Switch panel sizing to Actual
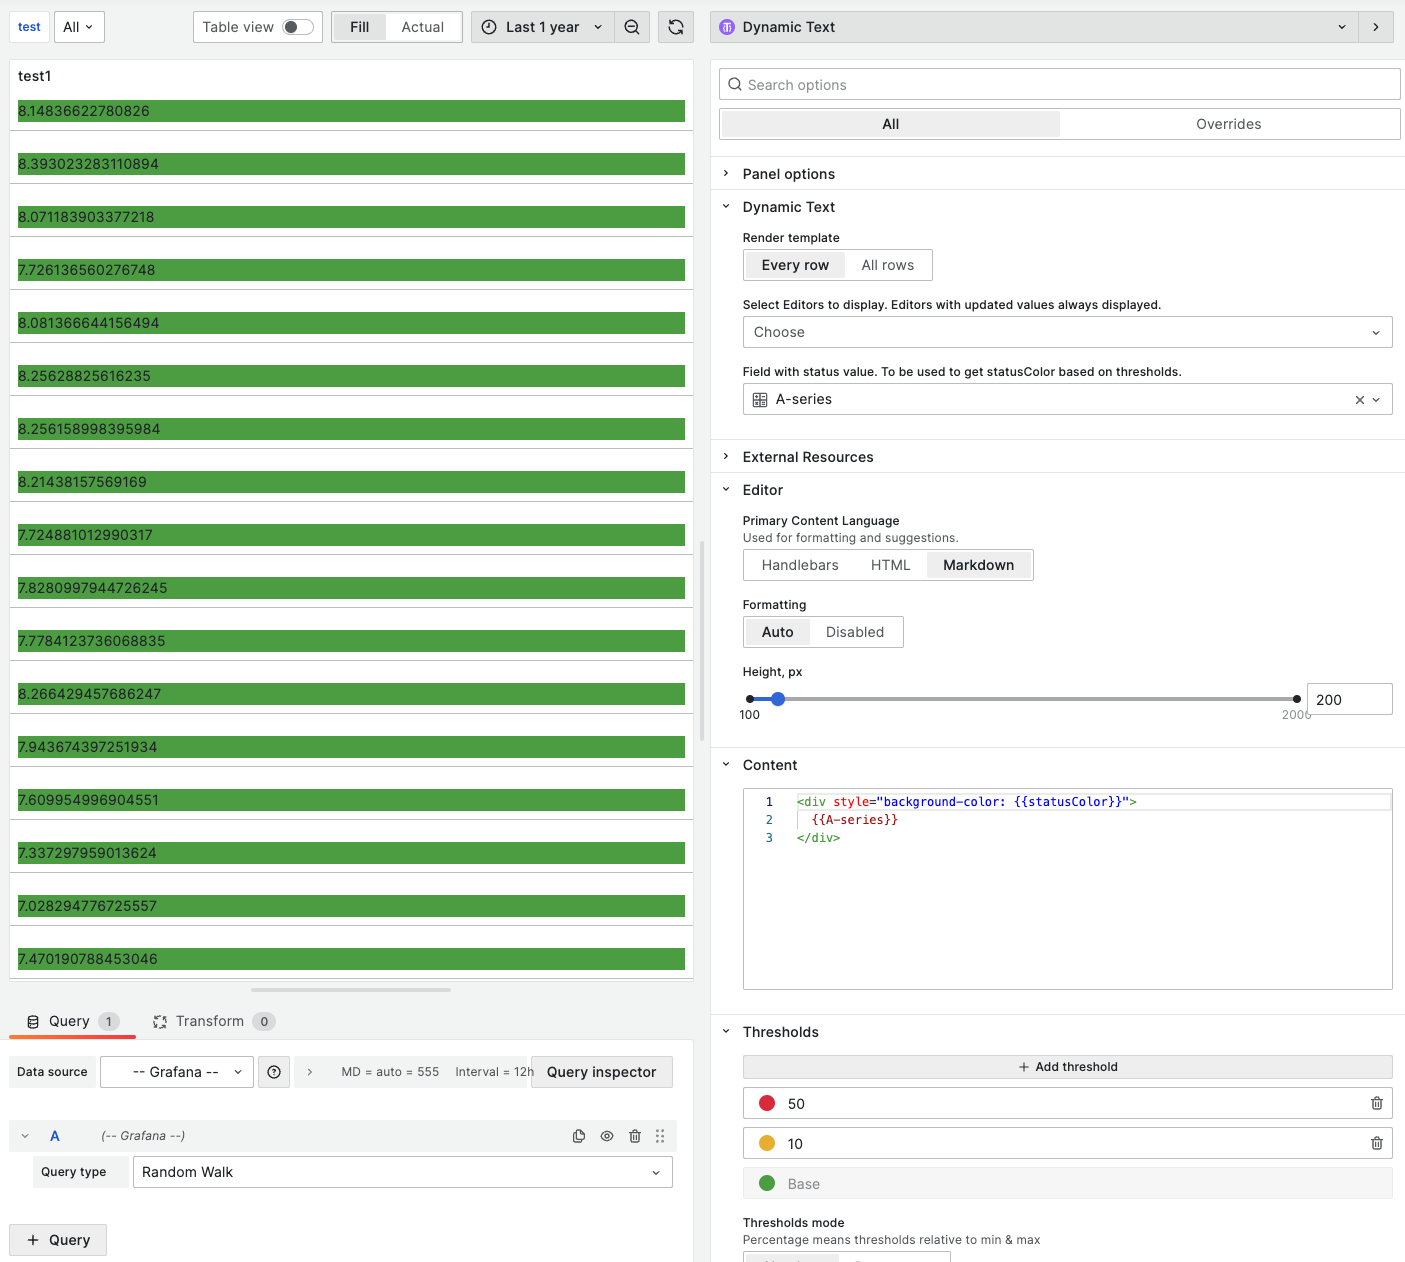1405x1262 pixels. click(x=422, y=27)
